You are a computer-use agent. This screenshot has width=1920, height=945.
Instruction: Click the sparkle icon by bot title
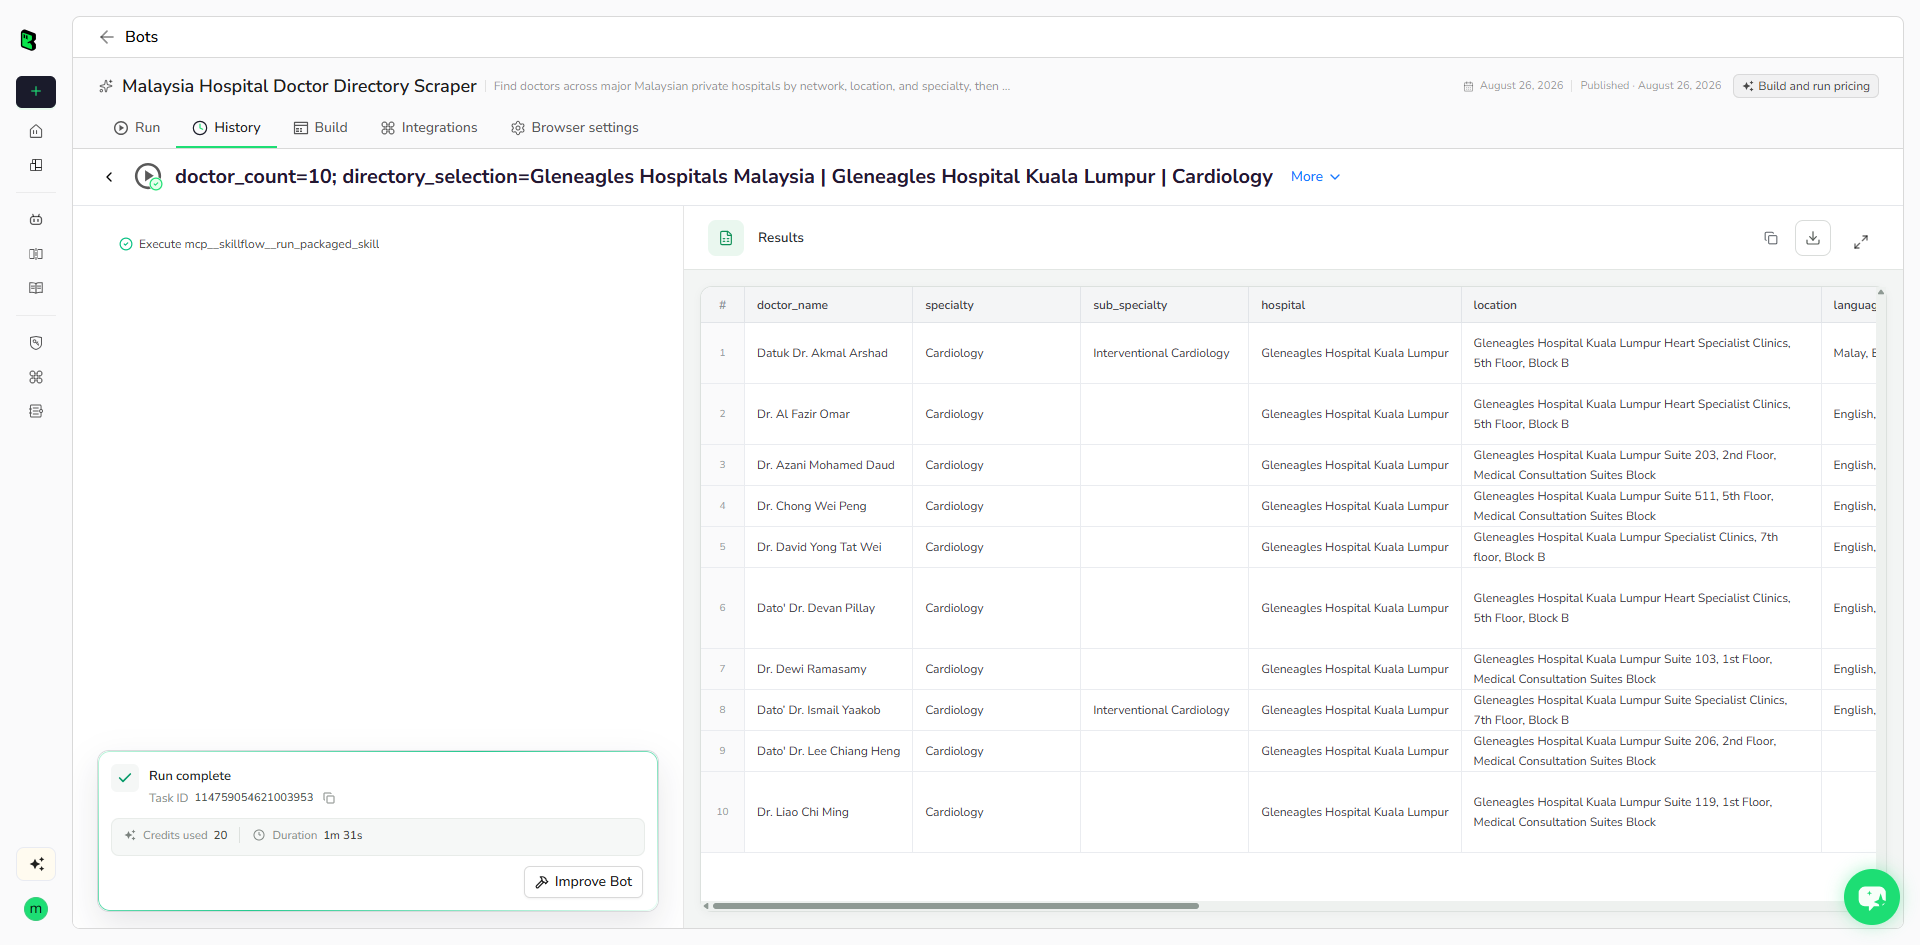coord(106,86)
